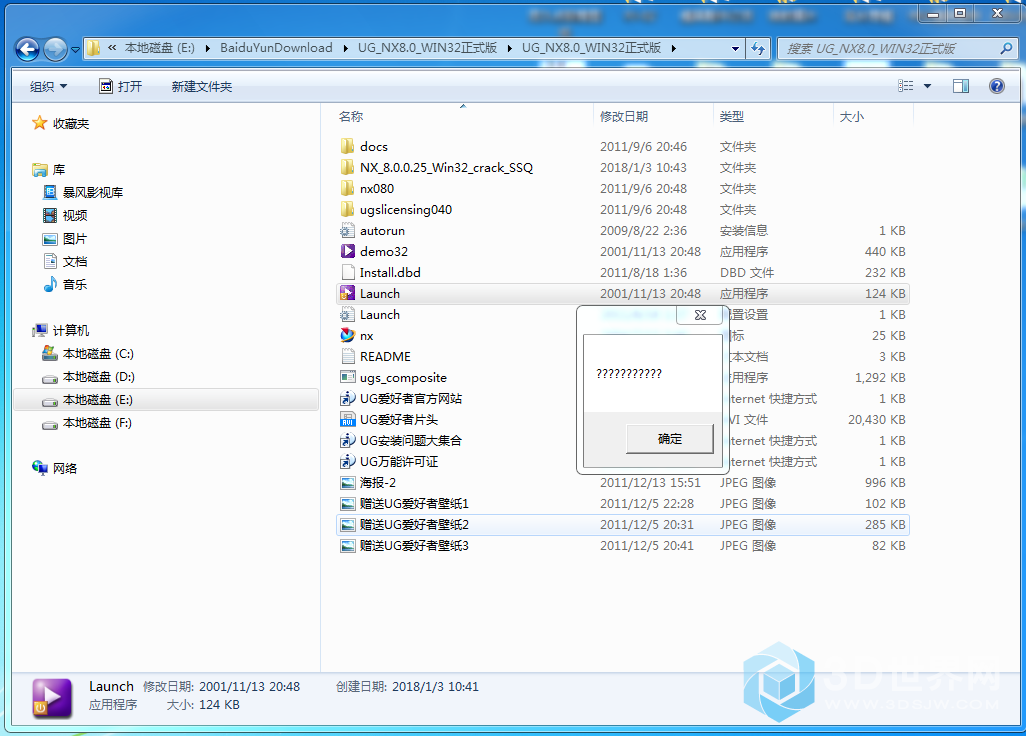Click the Forward navigation arrow
This screenshot has height=736, width=1026.
click(56, 49)
